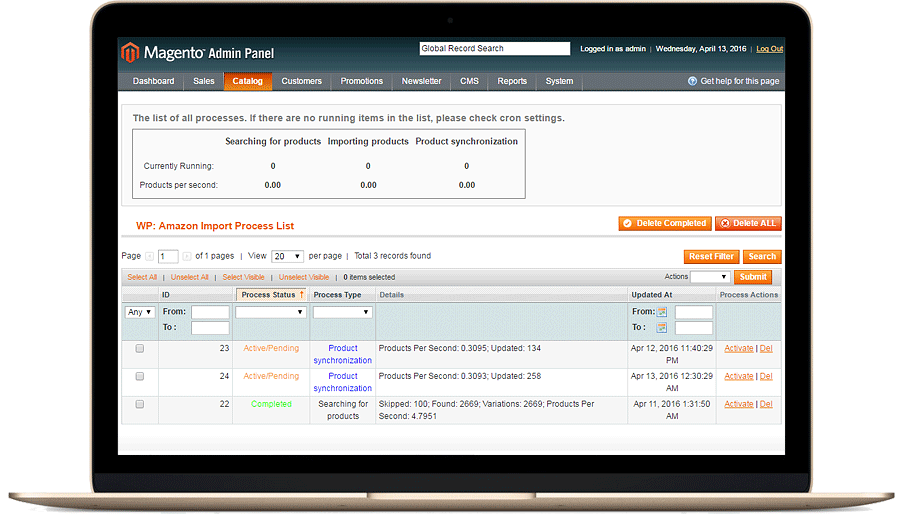Screen dimensions: 900x515
Task: Open the CMS menu
Action: pos(469,81)
